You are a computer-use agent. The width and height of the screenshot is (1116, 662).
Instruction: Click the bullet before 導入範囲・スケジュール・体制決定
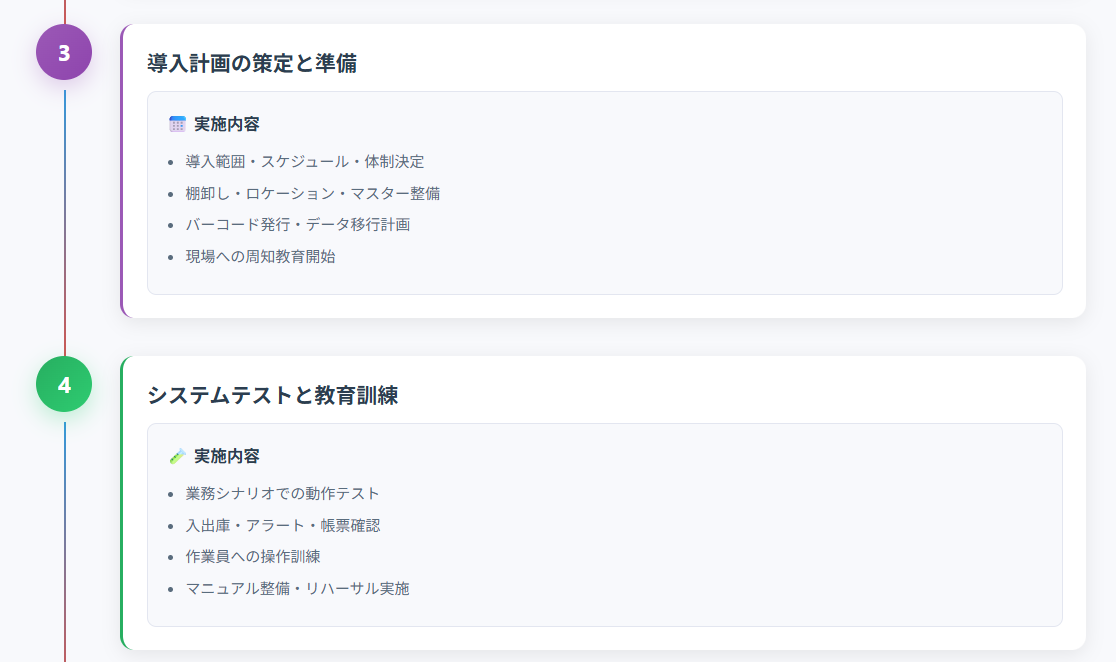click(x=171, y=162)
